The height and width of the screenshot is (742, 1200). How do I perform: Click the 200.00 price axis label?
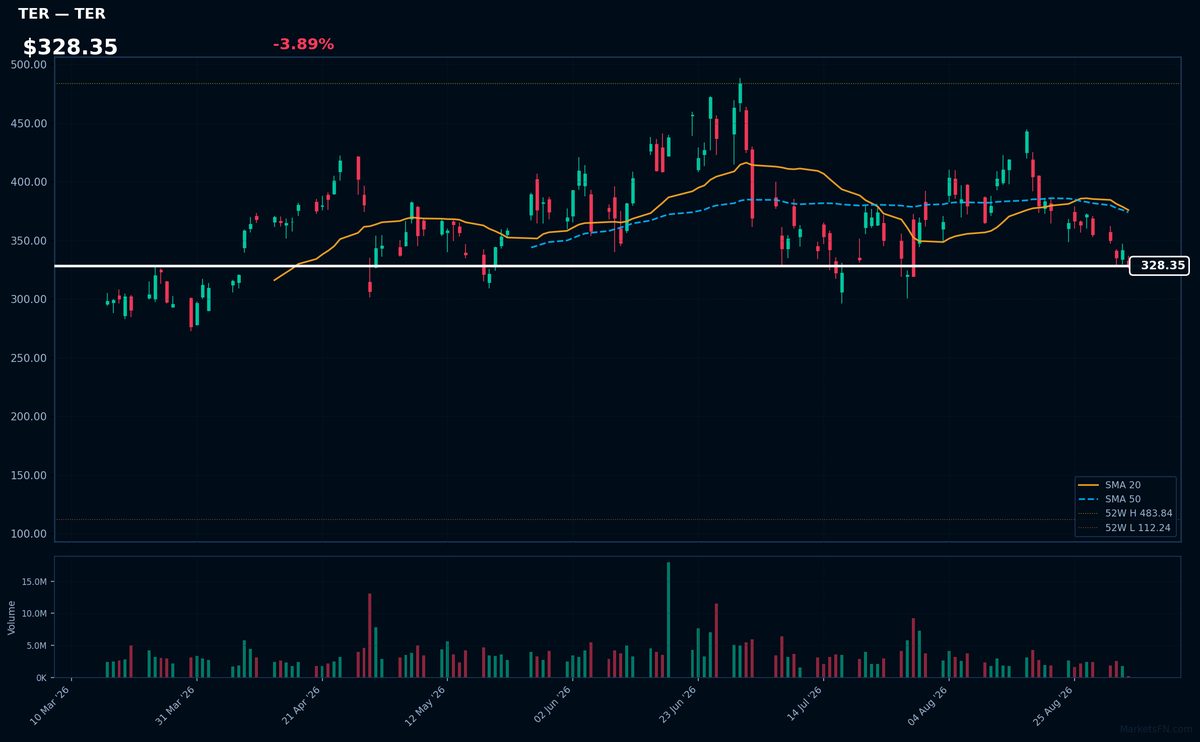tap(28, 417)
